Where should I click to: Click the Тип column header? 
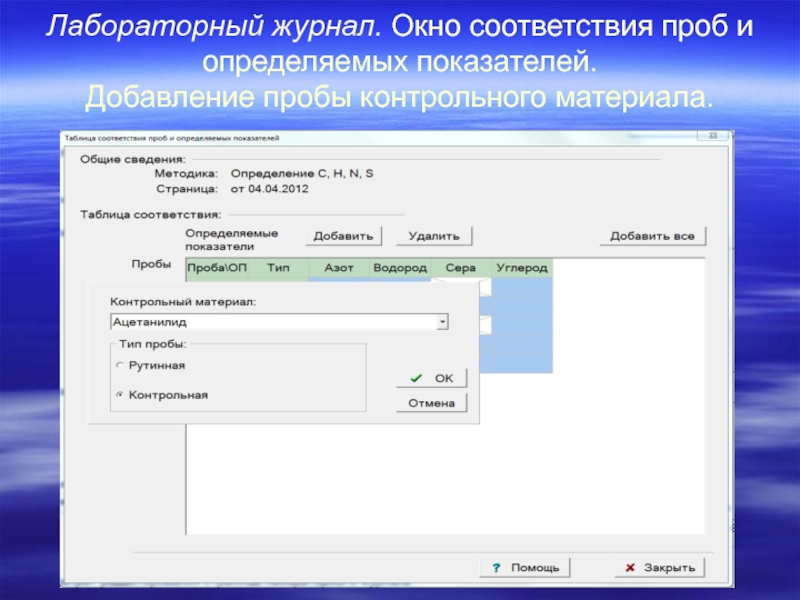(x=278, y=268)
